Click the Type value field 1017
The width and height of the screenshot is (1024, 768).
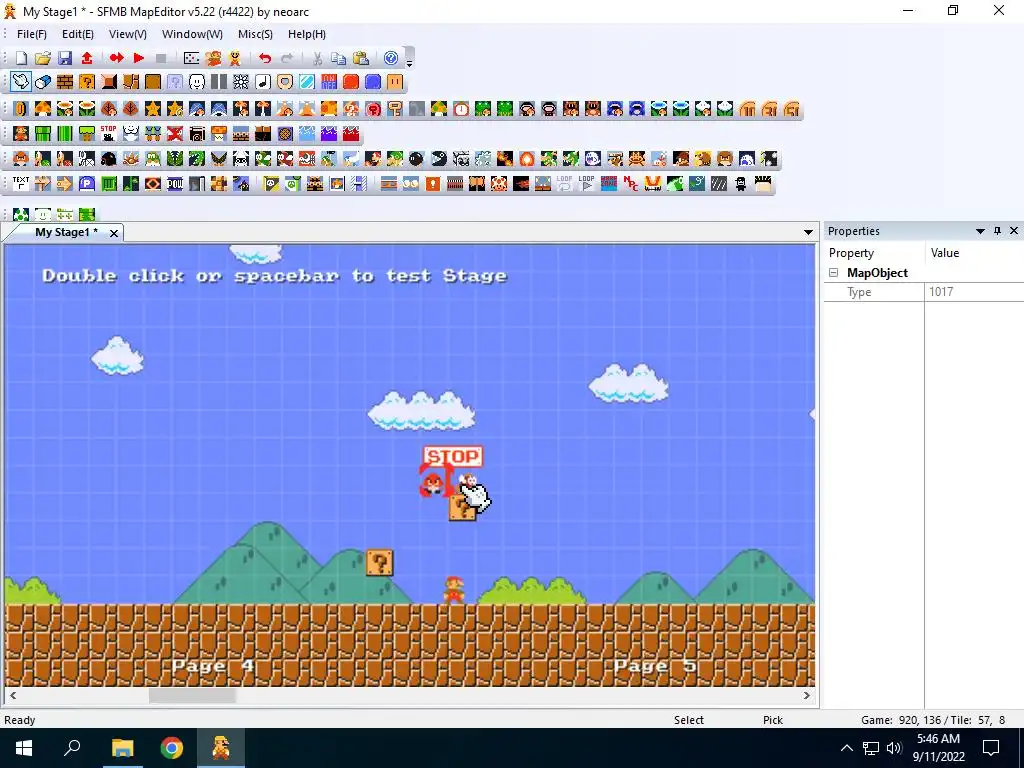pyautogui.click(x=974, y=292)
